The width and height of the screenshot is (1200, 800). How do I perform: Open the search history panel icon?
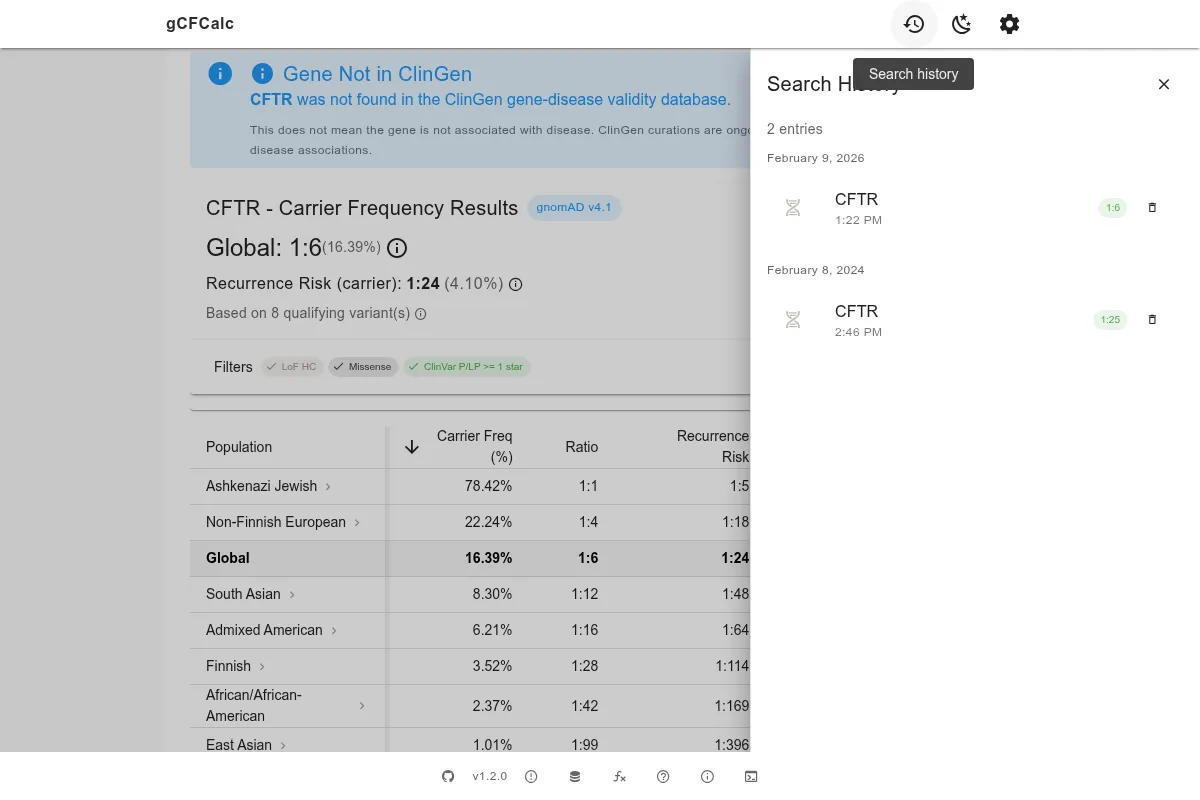click(913, 24)
